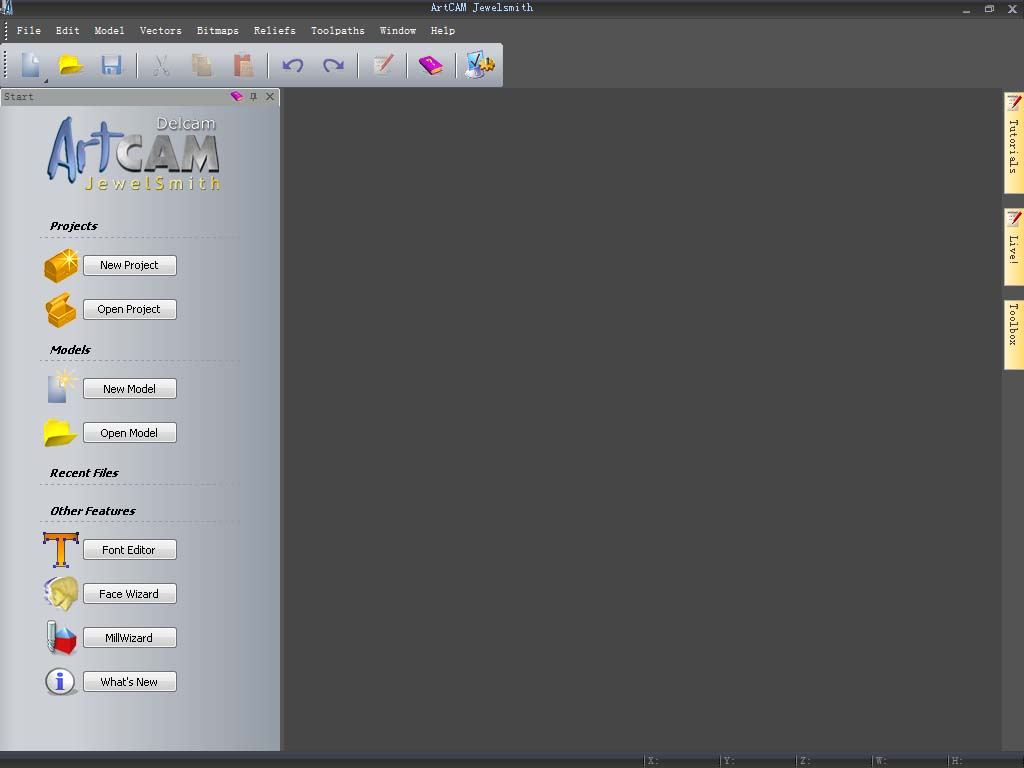This screenshot has width=1024, height=768.
Task: Click the Recent Files heading
Action: pyautogui.click(x=84, y=473)
